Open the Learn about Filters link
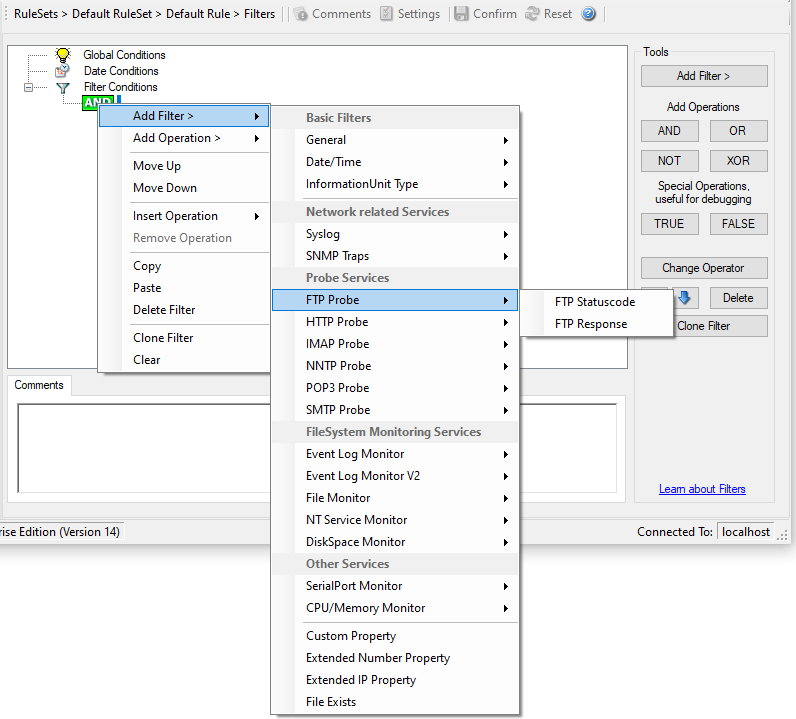The width and height of the screenshot is (796, 719). pyautogui.click(x=702, y=489)
